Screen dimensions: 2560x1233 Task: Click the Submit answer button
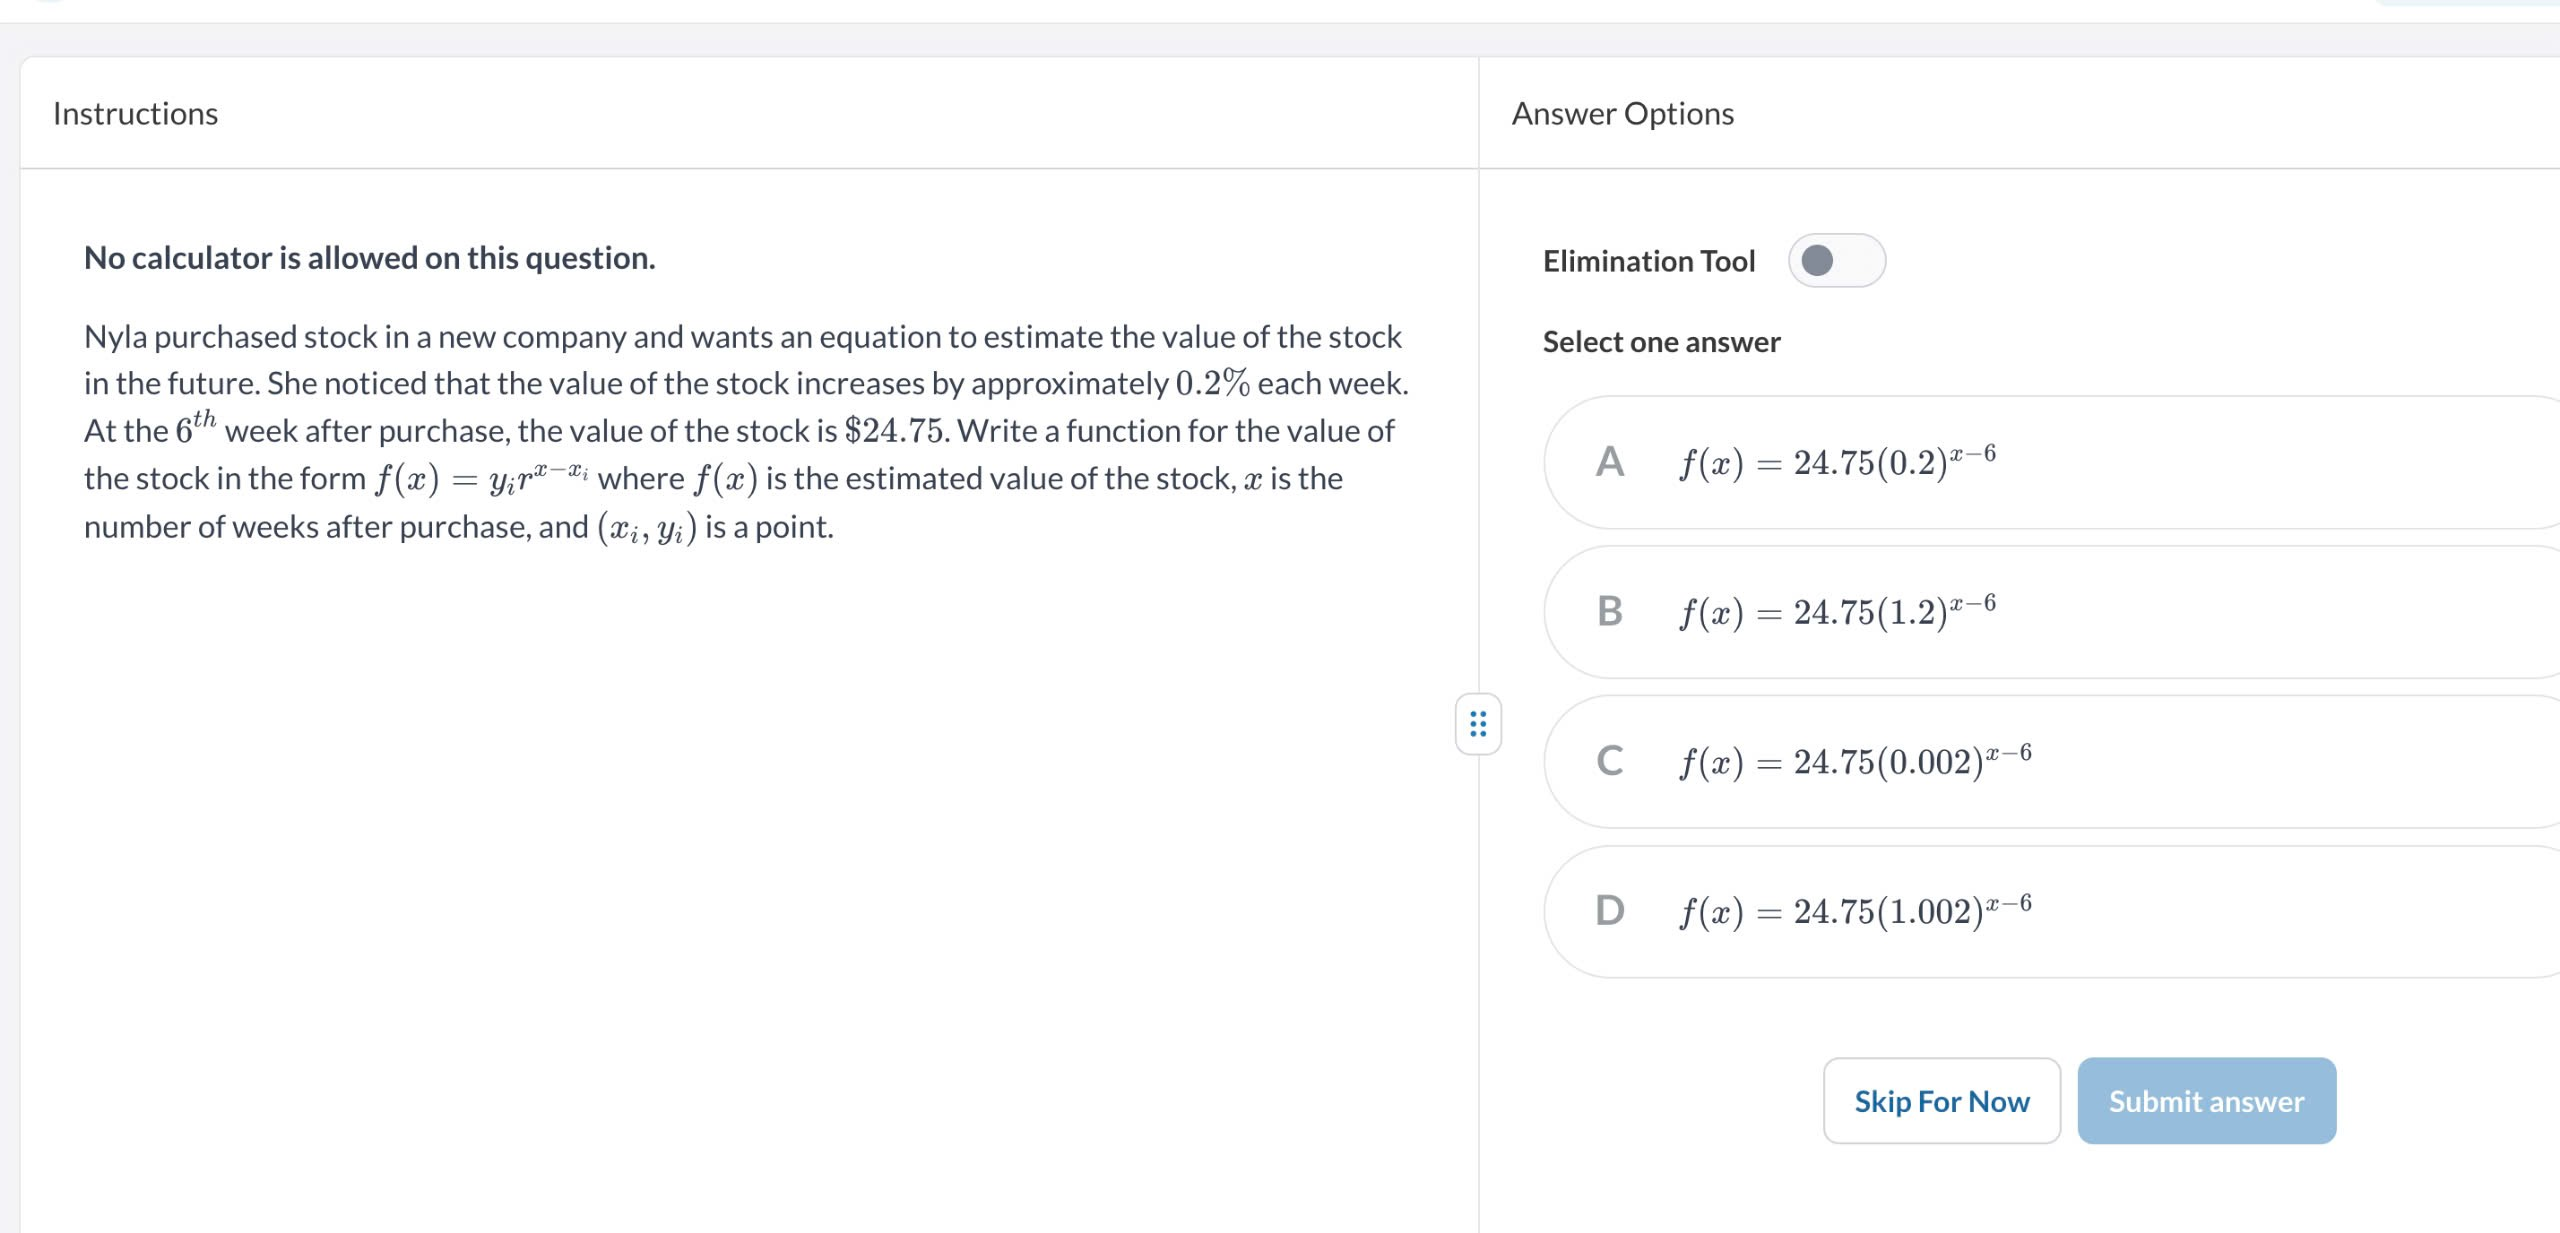click(x=2207, y=1101)
